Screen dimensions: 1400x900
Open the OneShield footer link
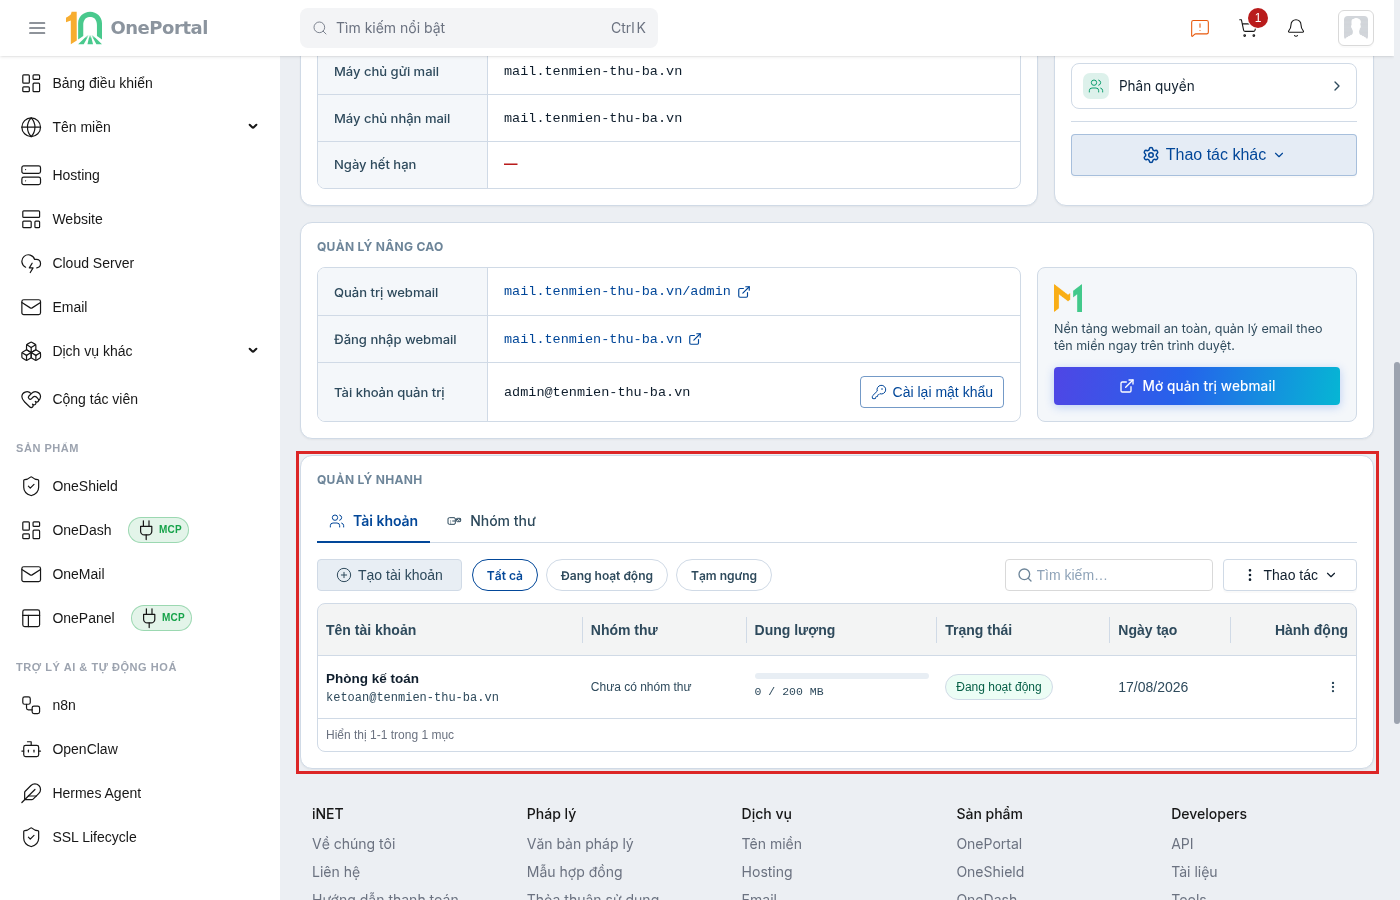[990, 872]
